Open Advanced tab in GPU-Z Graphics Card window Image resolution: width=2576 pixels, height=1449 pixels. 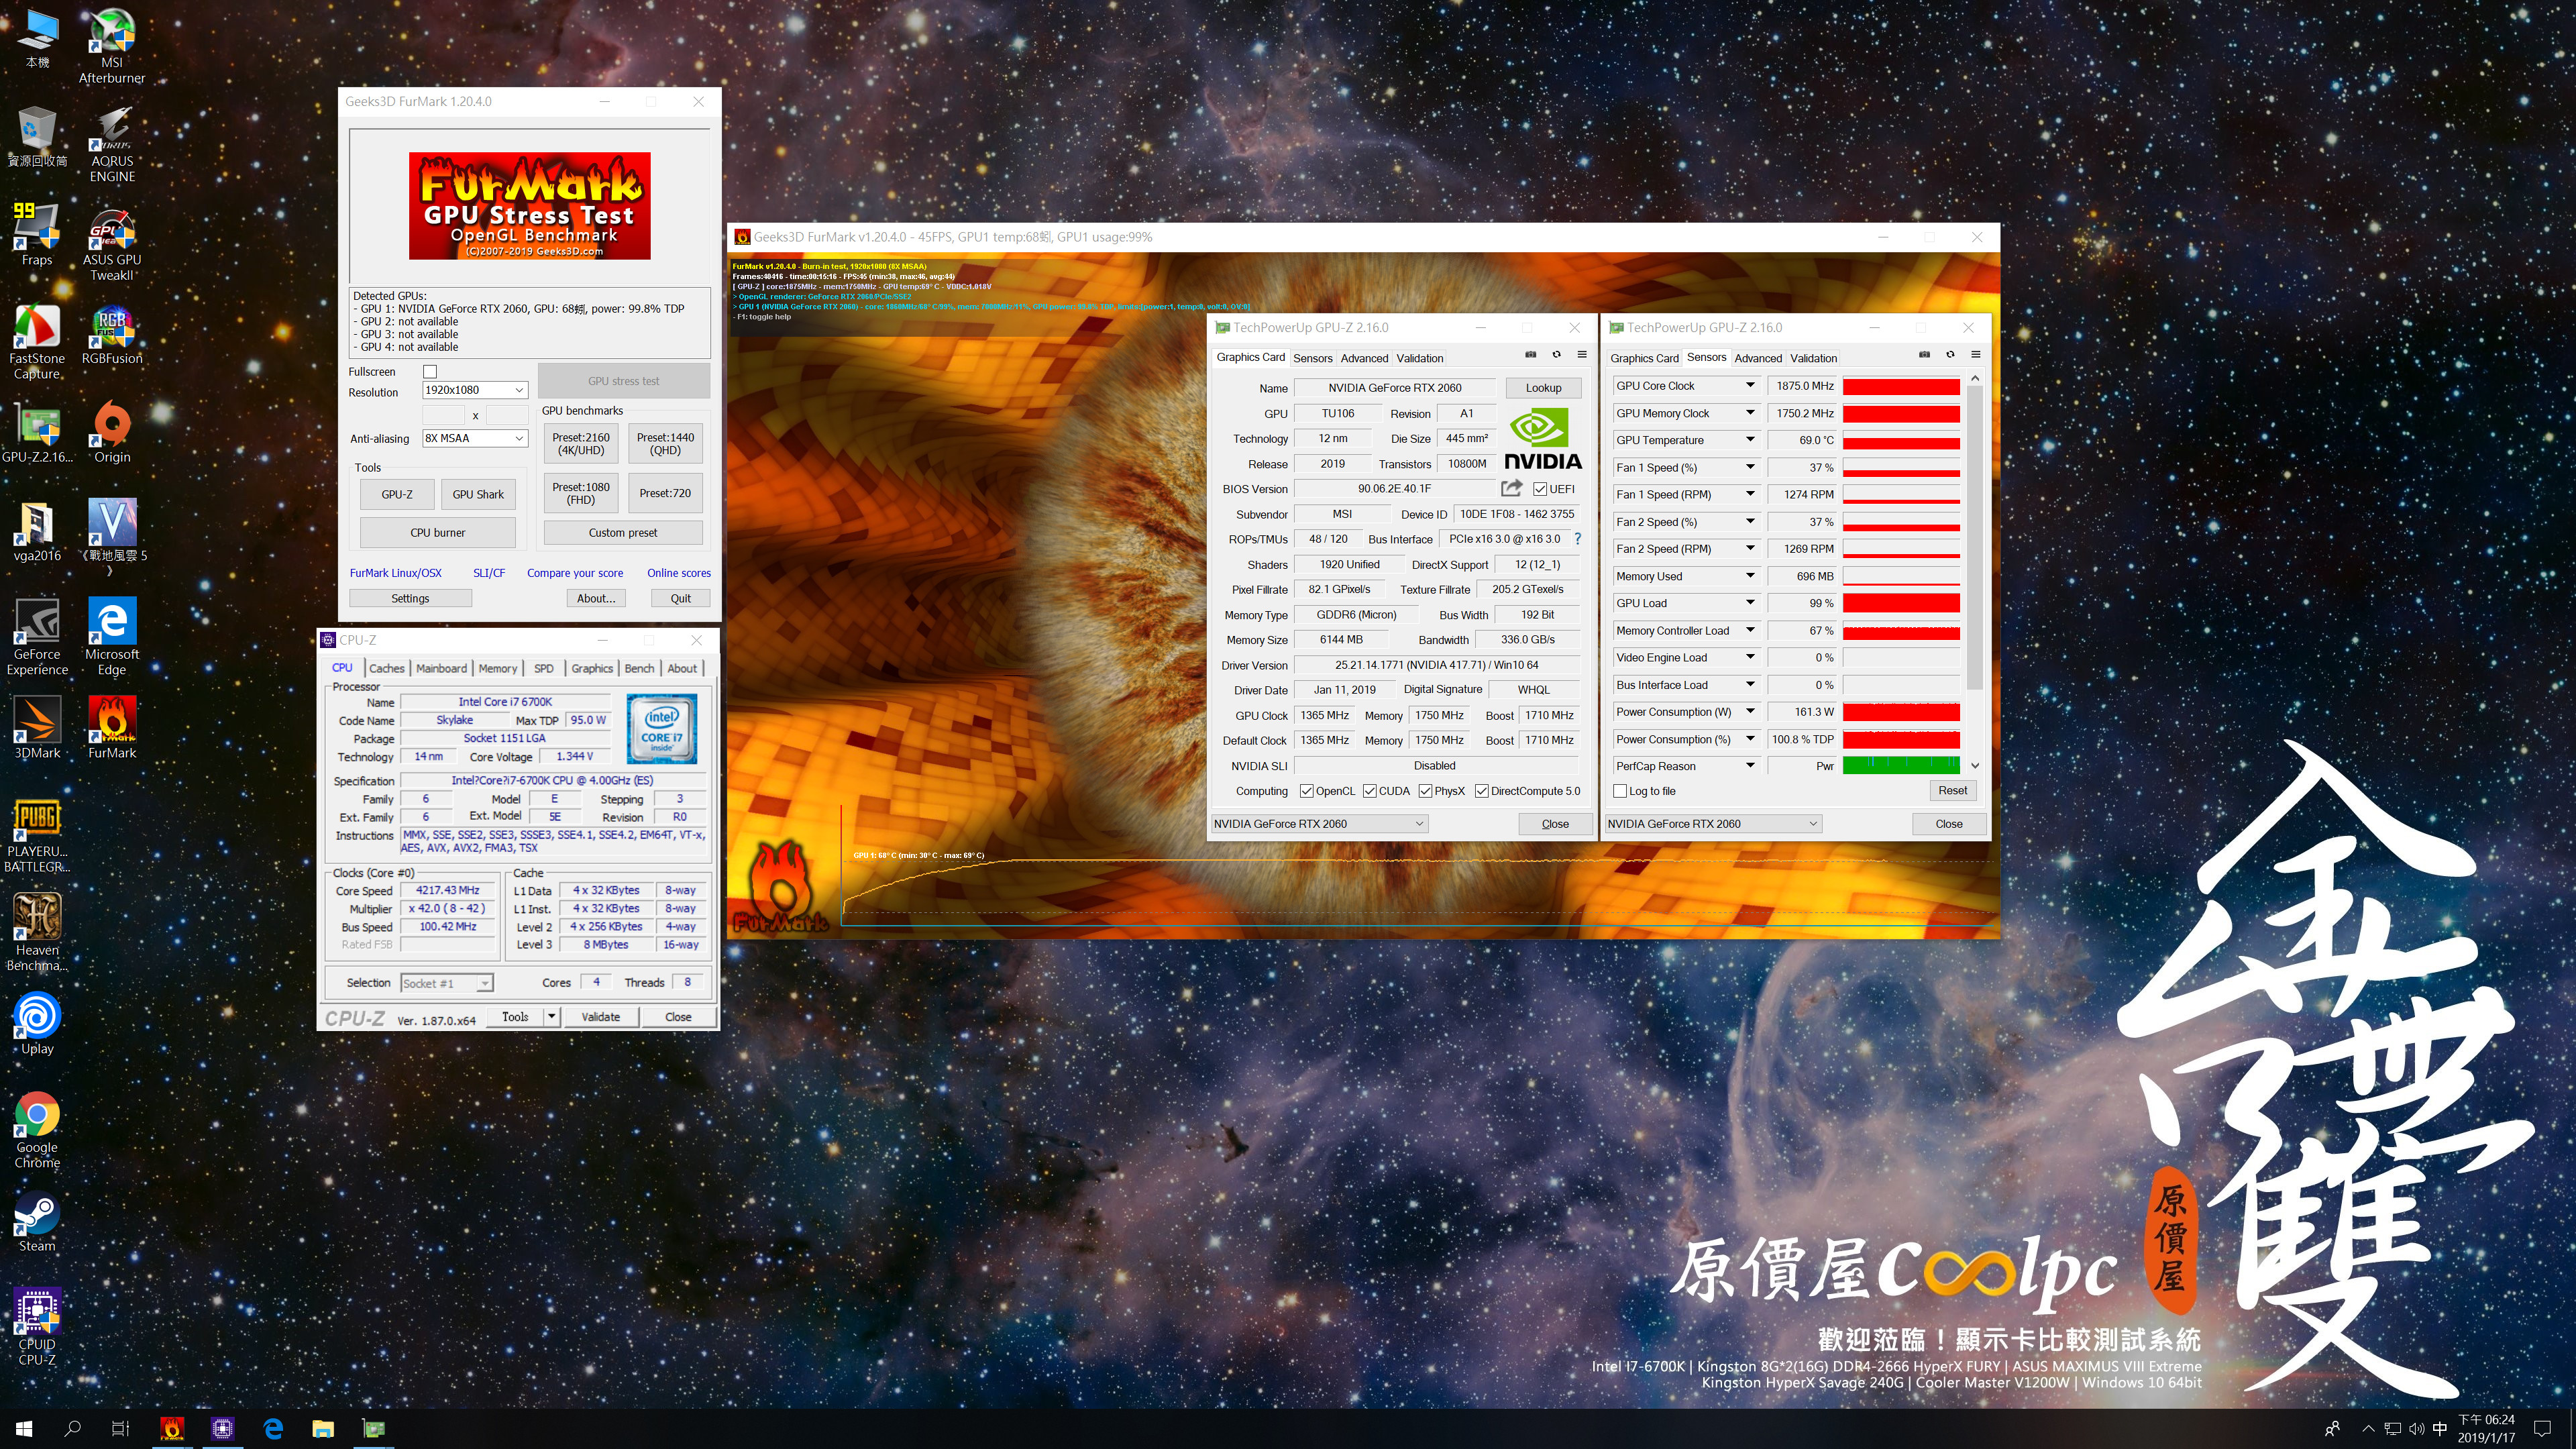click(x=1364, y=358)
